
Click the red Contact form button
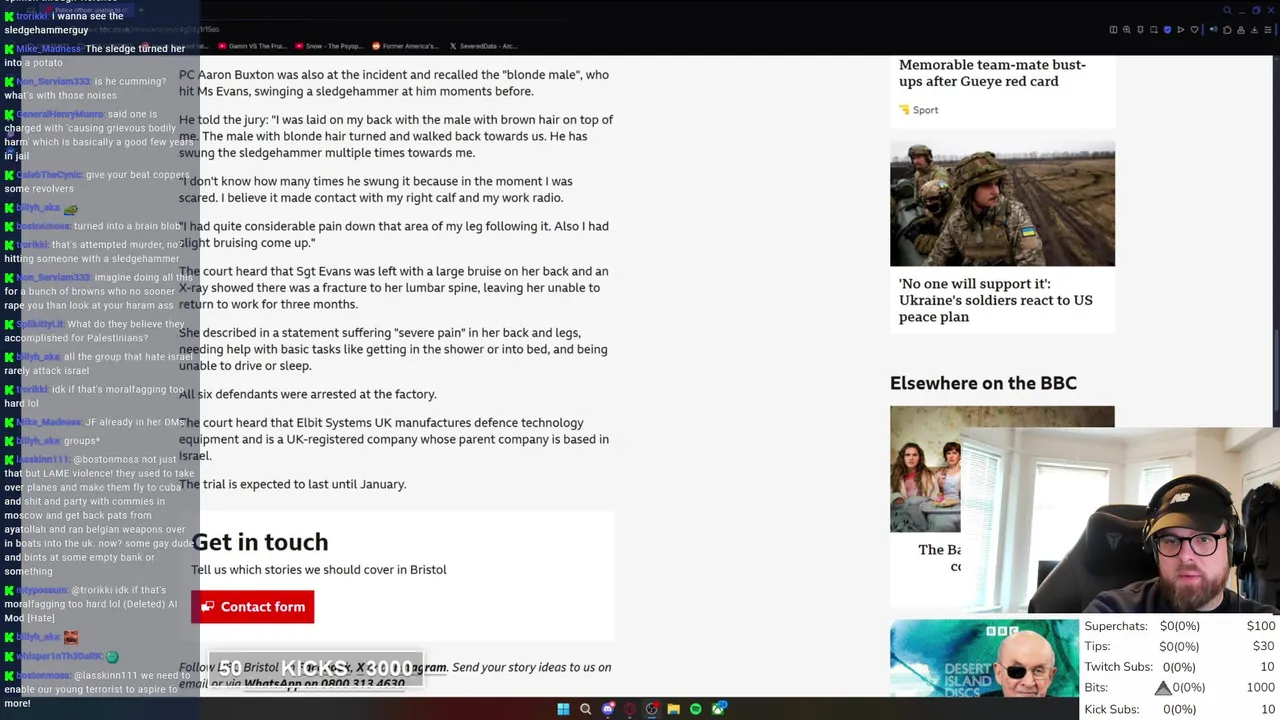point(253,607)
